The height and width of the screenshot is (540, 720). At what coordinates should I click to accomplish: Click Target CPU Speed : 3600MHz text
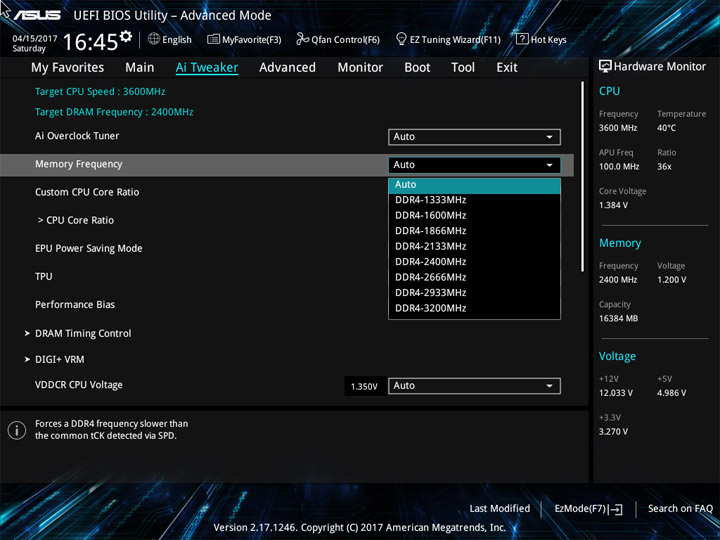tap(100, 92)
